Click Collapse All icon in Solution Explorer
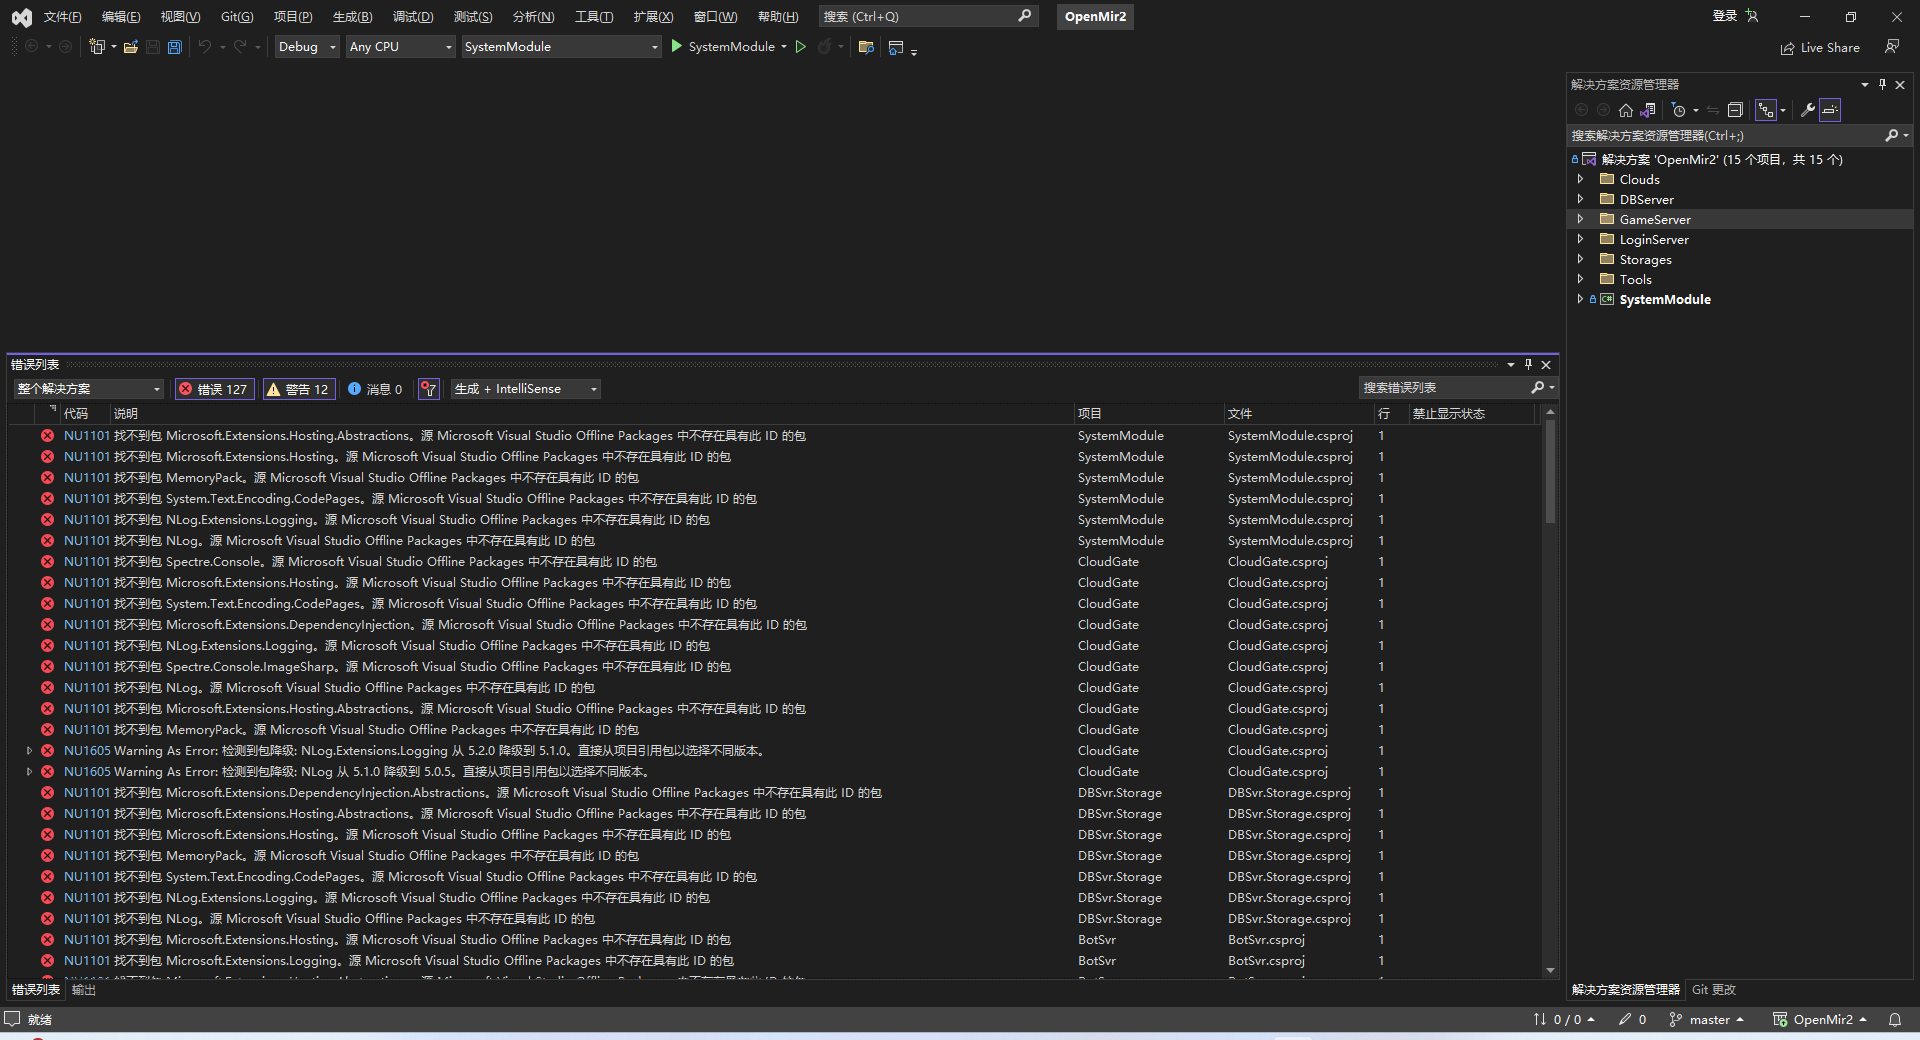1920x1040 pixels. (1735, 110)
